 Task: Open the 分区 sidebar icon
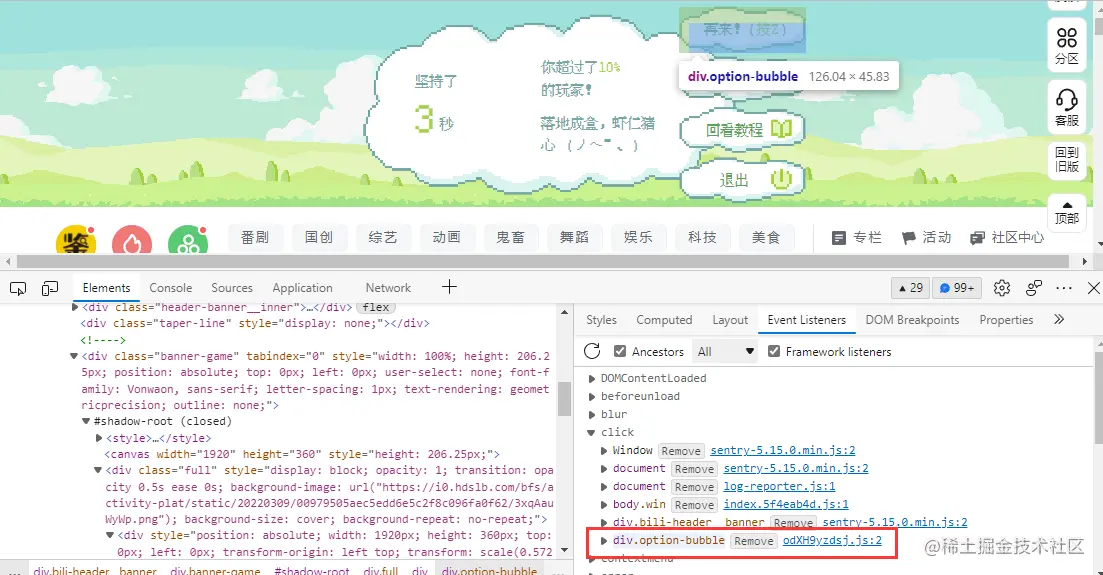click(x=1066, y=45)
